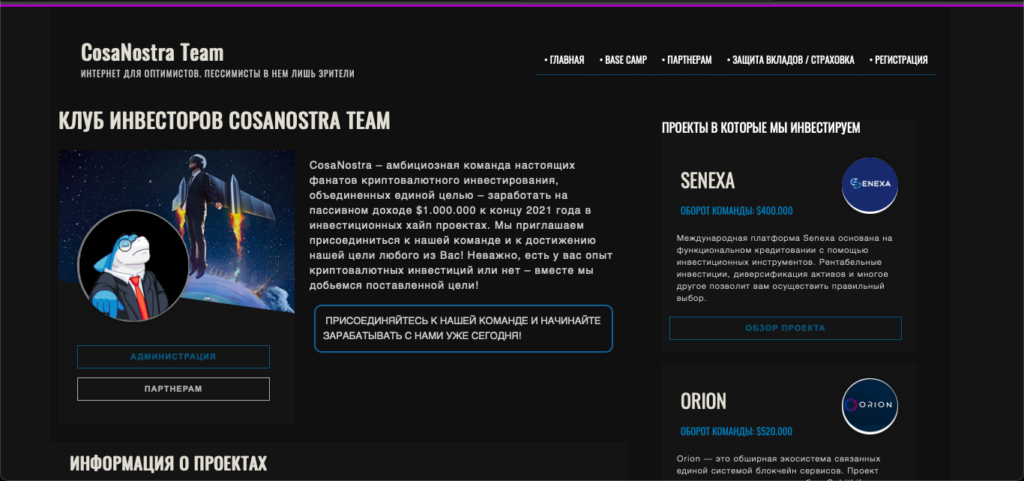Click the Orion round logo
This screenshot has width=1024, height=481.
[x=870, y=406]
